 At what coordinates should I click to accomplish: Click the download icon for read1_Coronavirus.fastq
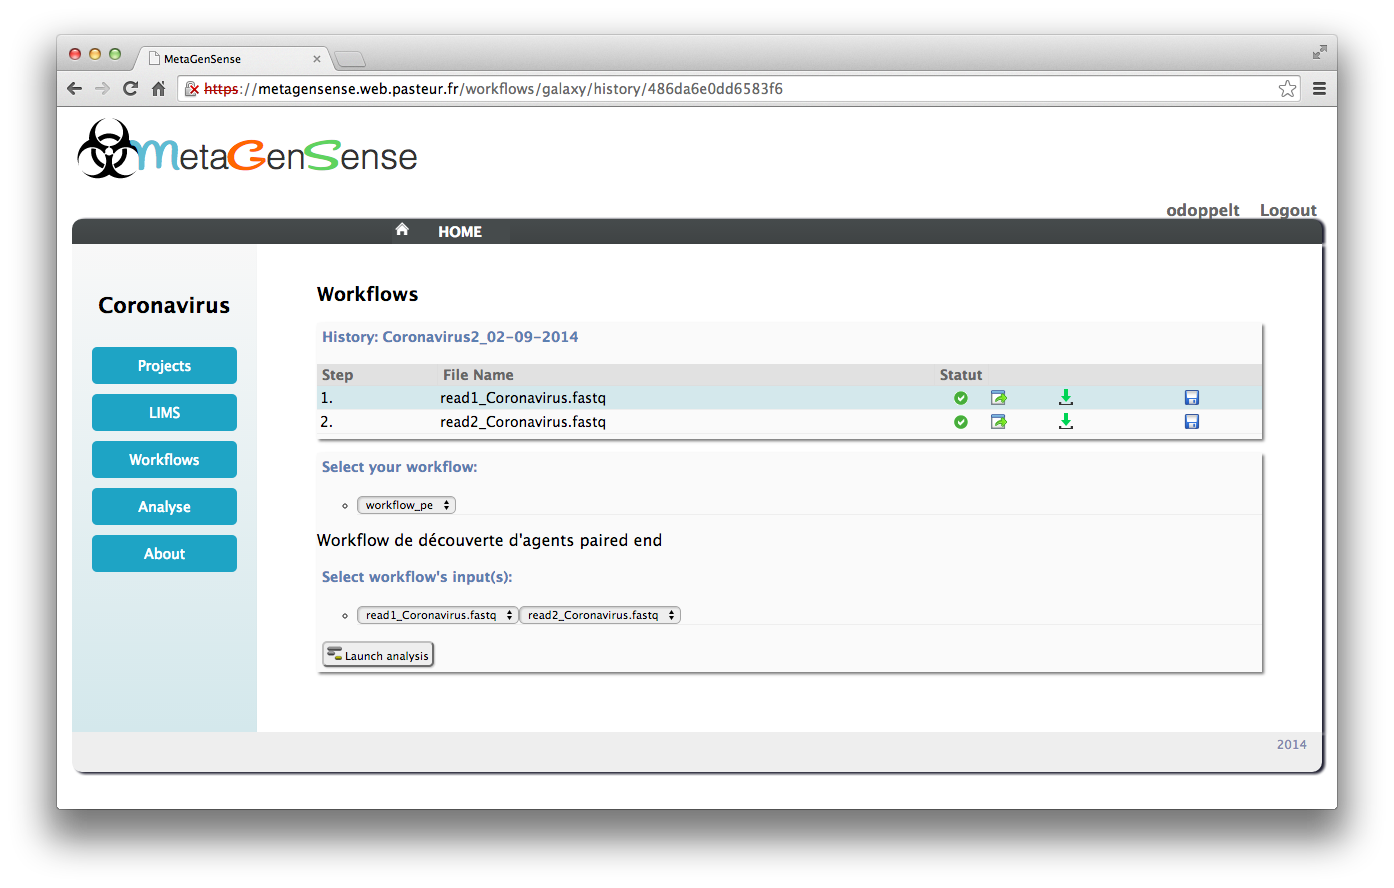1066,397
